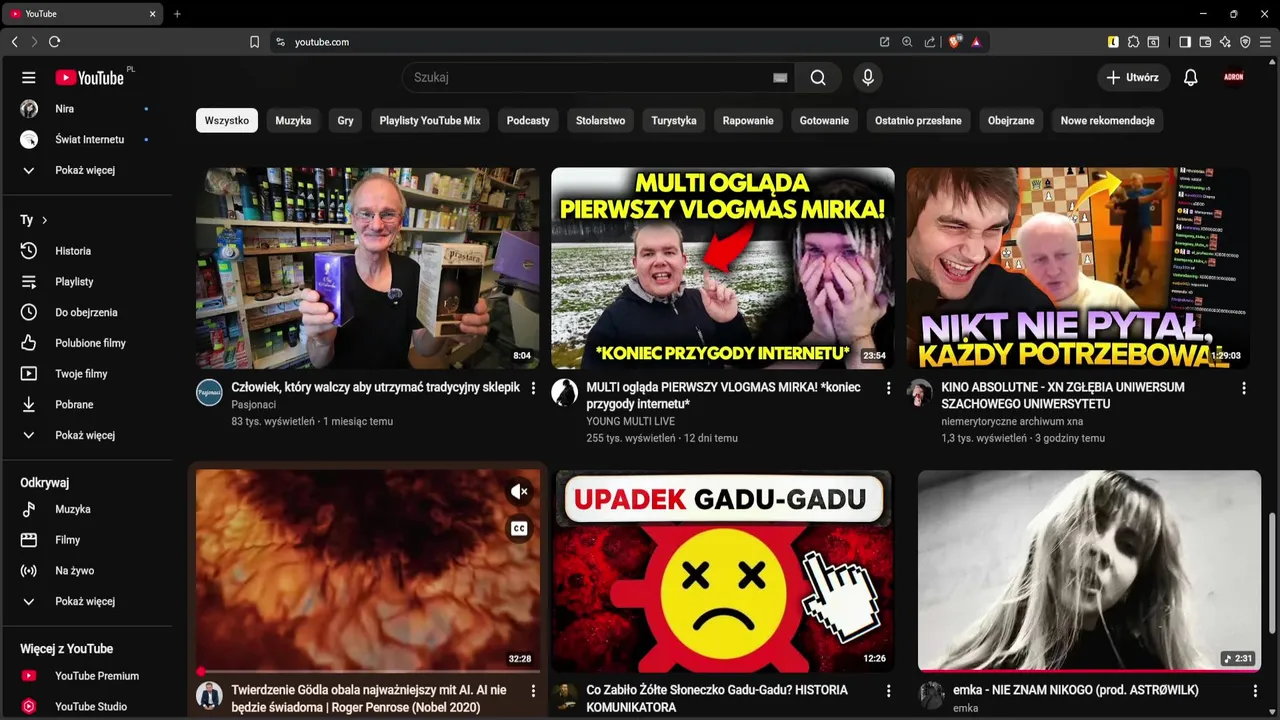The width and height of the screenshot is (1280, 720).
Task: Click the zoom magnifier icon in address bar
Action: tap(907, 42)
